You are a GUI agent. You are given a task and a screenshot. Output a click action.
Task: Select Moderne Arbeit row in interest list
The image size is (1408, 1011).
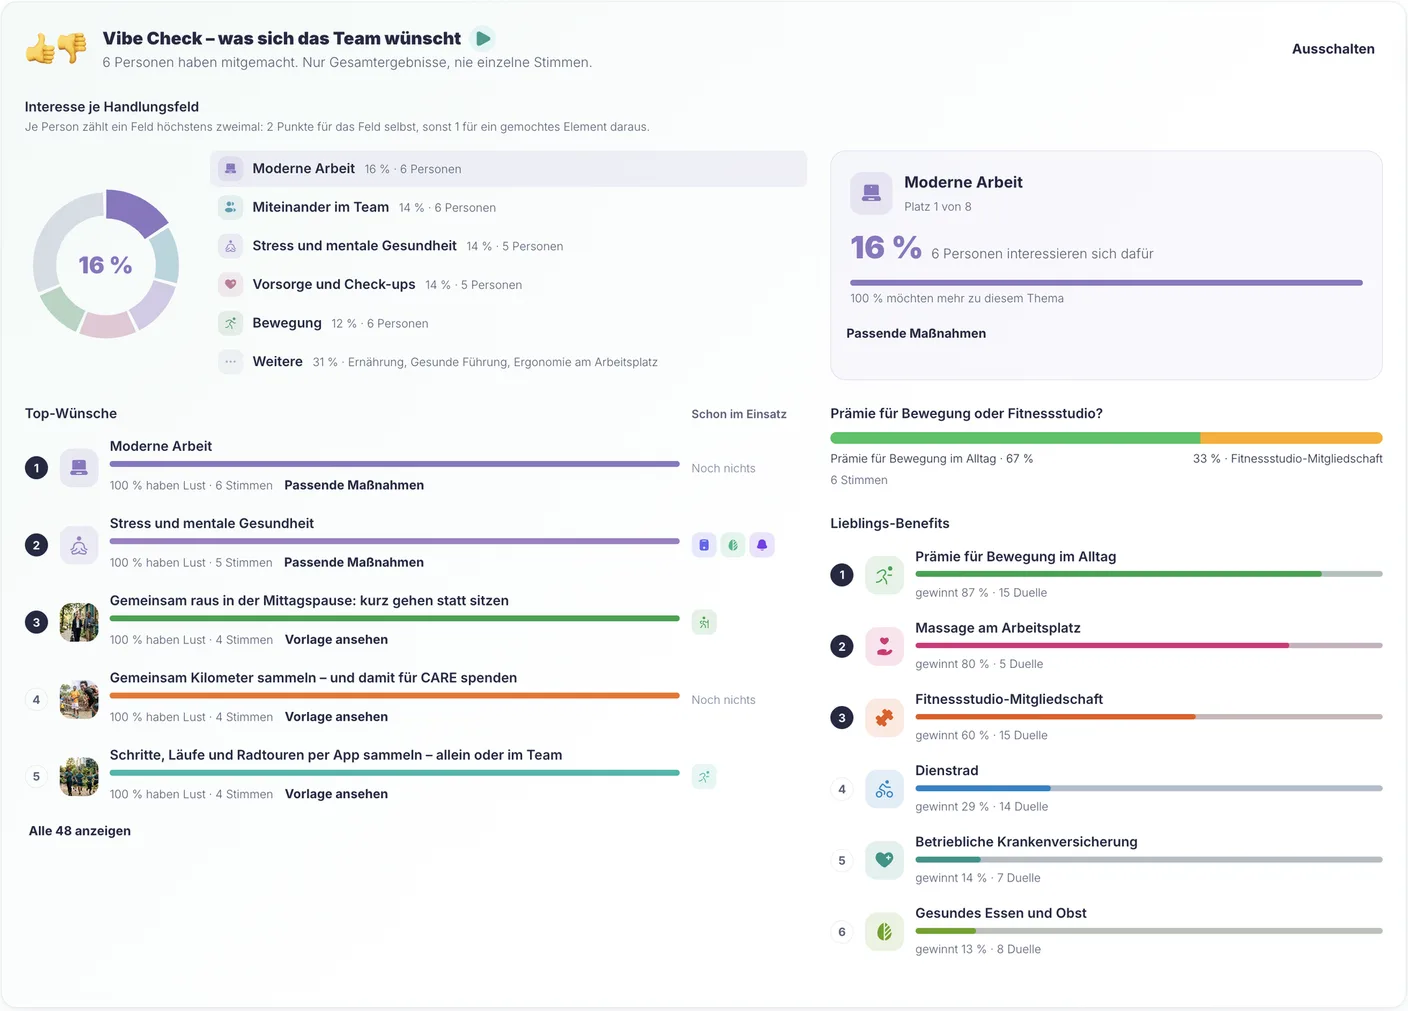tap(508, 169)
